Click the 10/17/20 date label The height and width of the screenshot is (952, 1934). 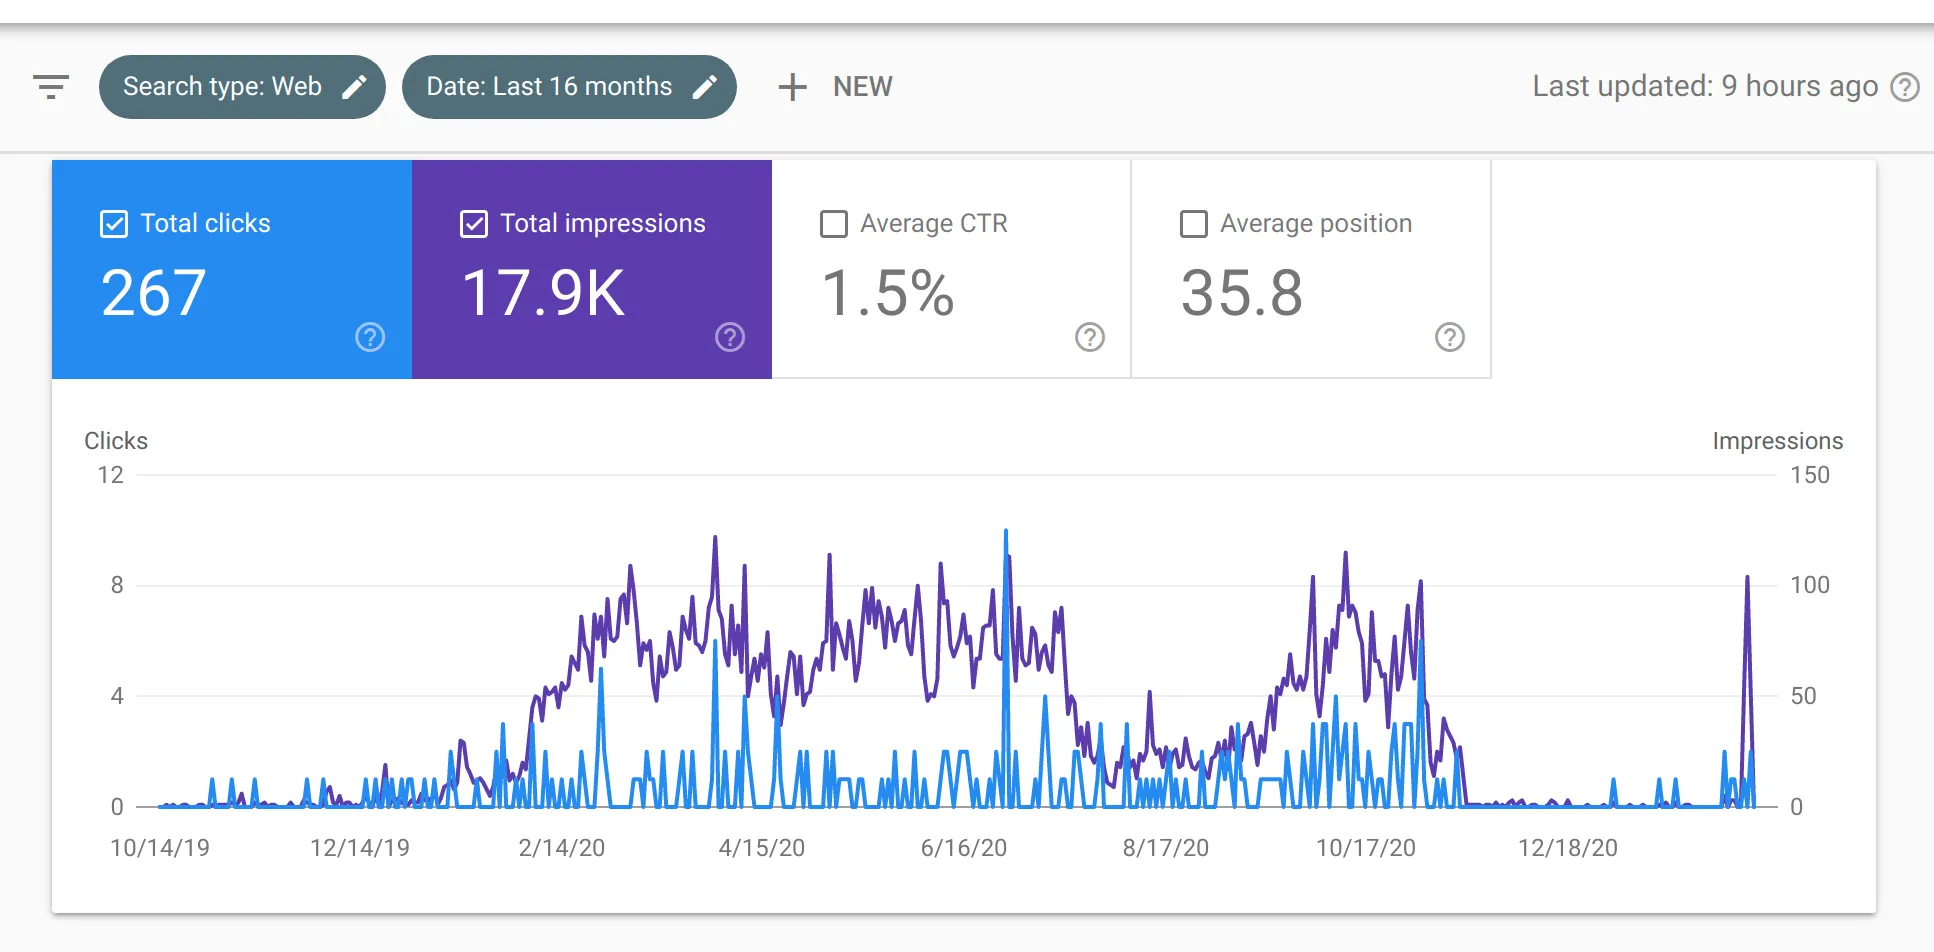1366,848
